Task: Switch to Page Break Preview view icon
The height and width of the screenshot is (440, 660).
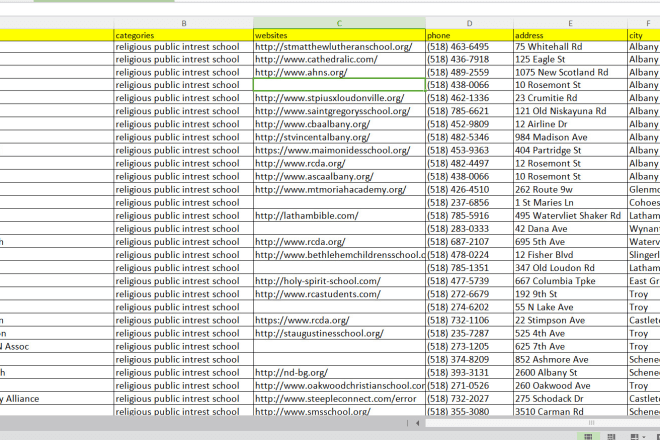Action: 611,436
